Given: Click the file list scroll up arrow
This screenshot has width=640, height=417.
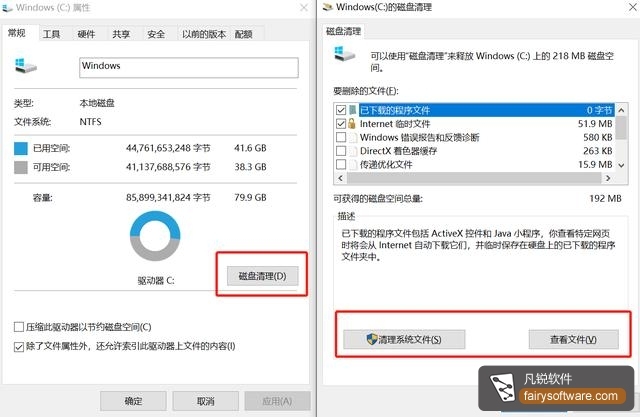Looking at the screenshot, I should pos(621,110).
